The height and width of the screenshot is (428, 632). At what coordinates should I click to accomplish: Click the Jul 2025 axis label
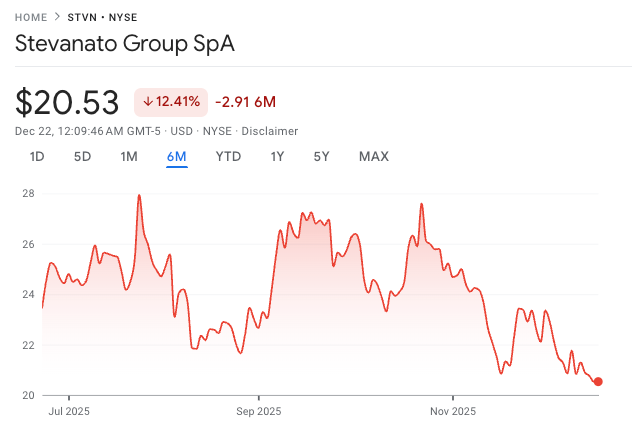tap(69, 411)
